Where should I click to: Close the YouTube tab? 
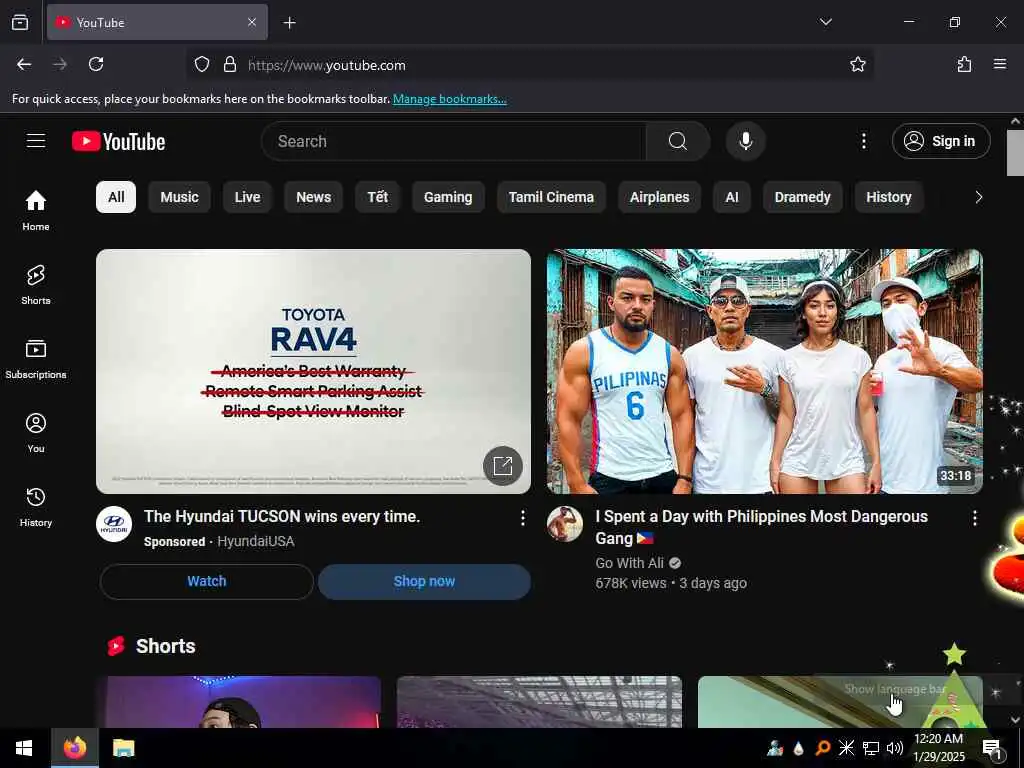(x=251, y=22)
